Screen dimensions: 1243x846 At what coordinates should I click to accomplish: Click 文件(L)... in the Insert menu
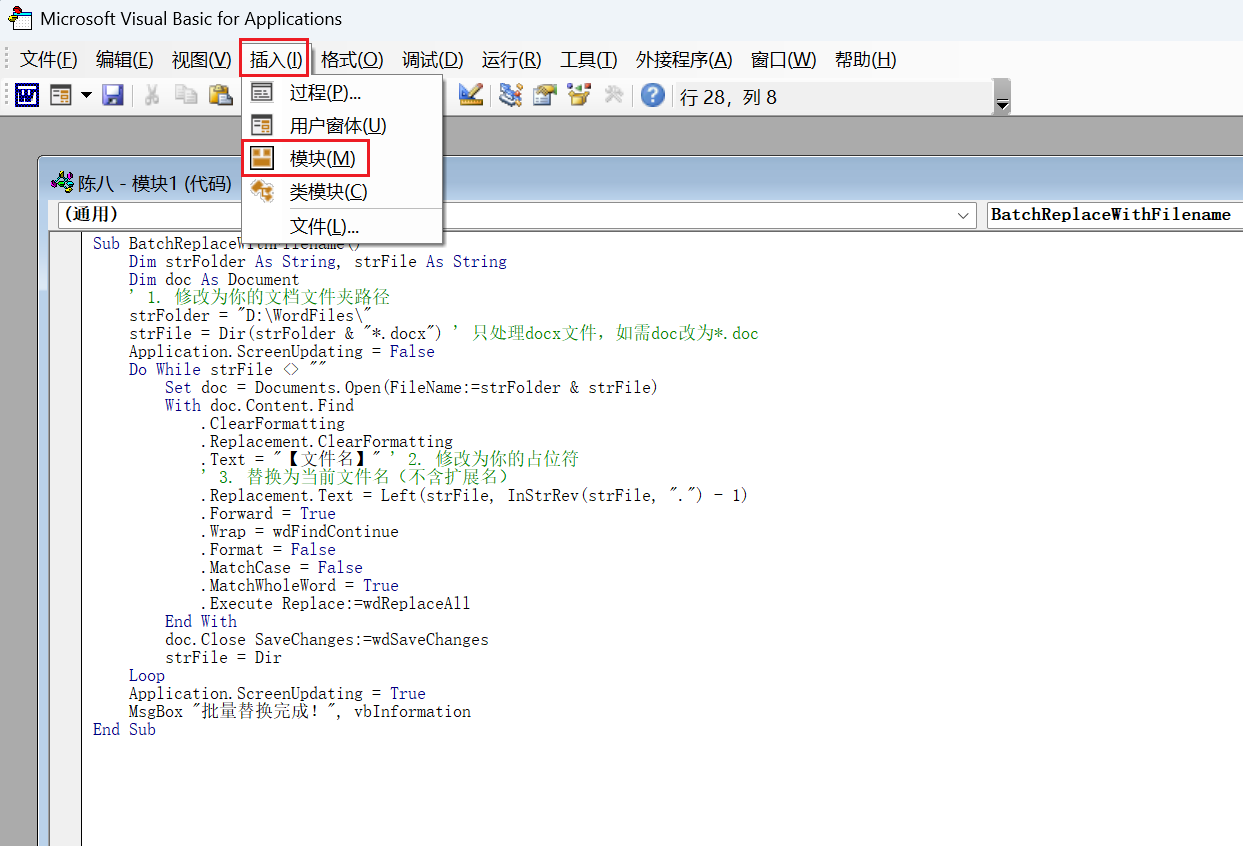(x=324, y=226)
